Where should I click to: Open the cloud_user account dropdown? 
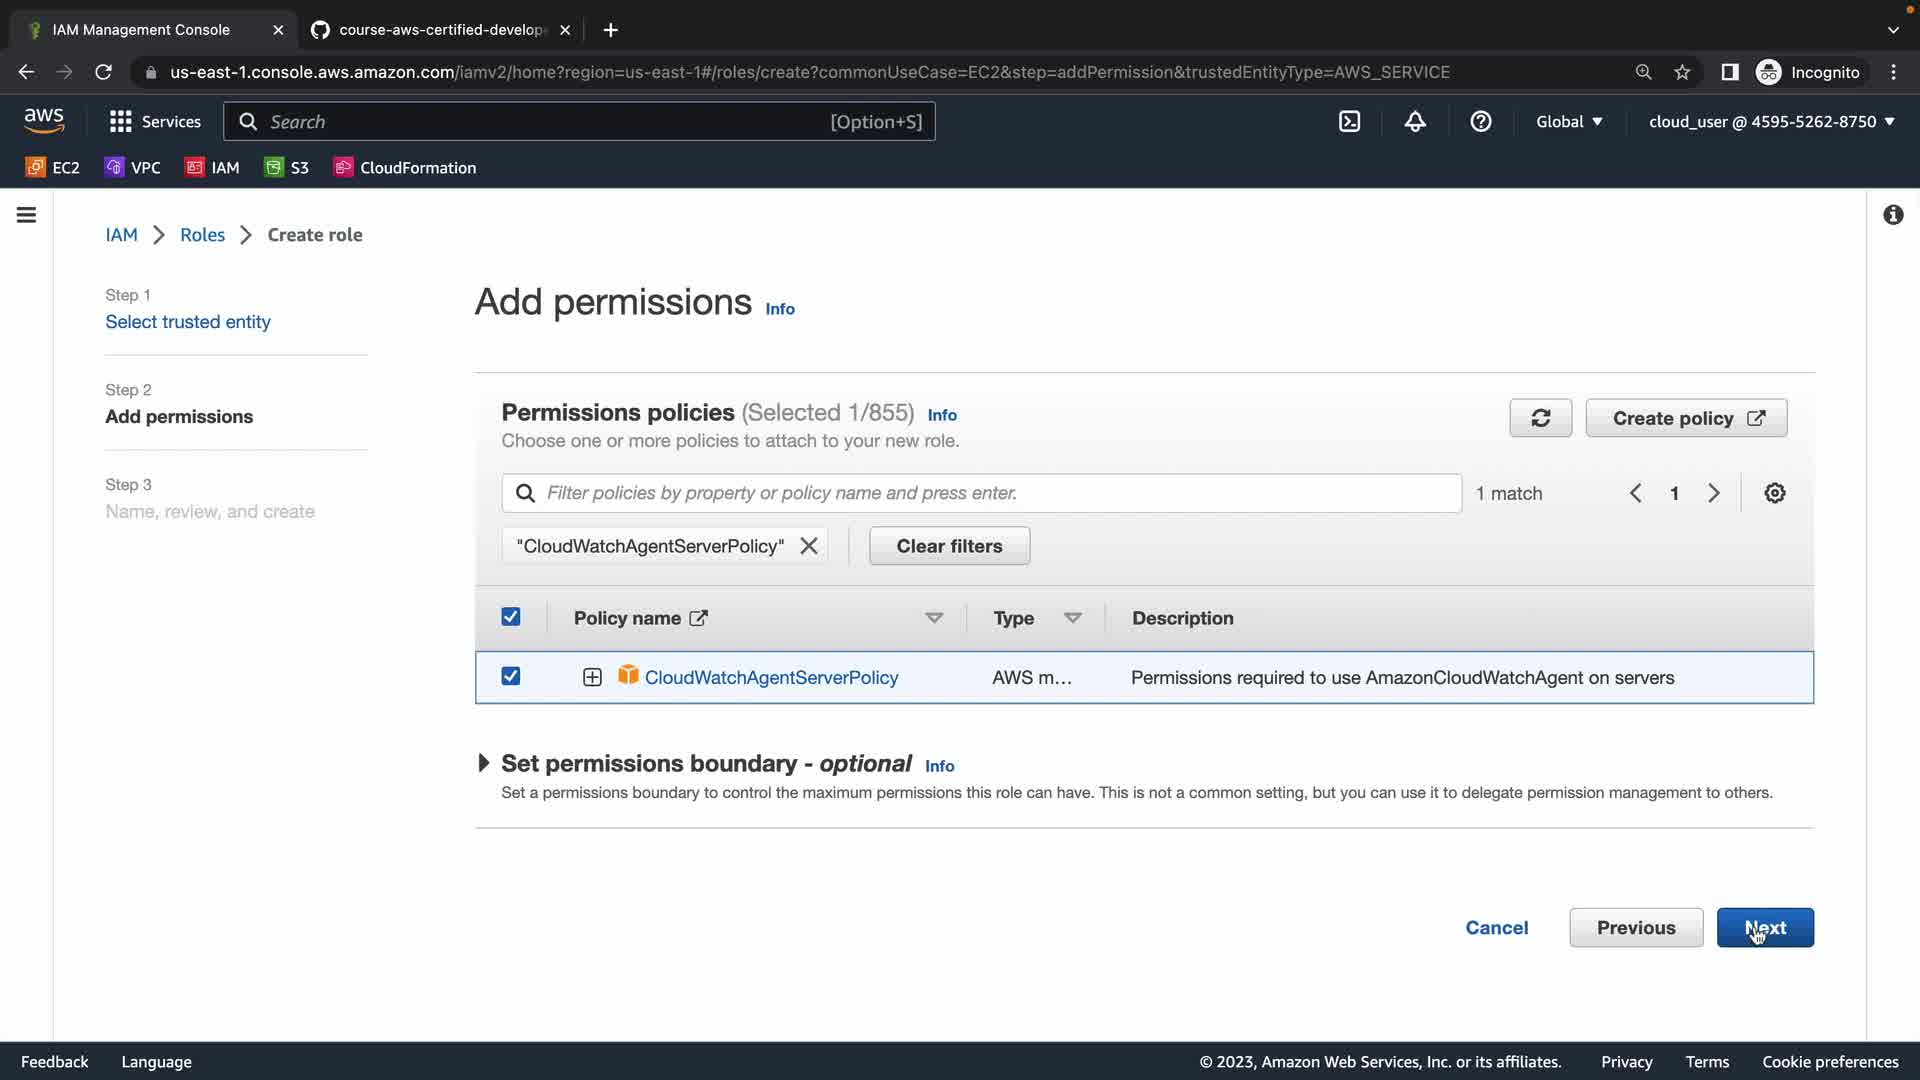coord(1771,121)
